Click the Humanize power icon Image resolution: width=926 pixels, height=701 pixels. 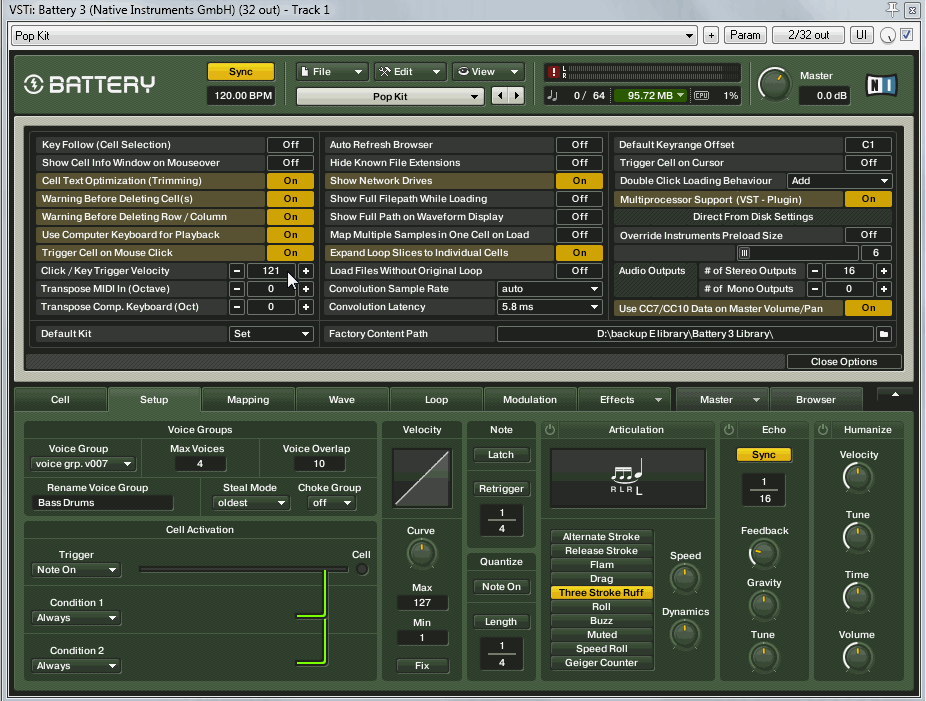click(823, 429)
